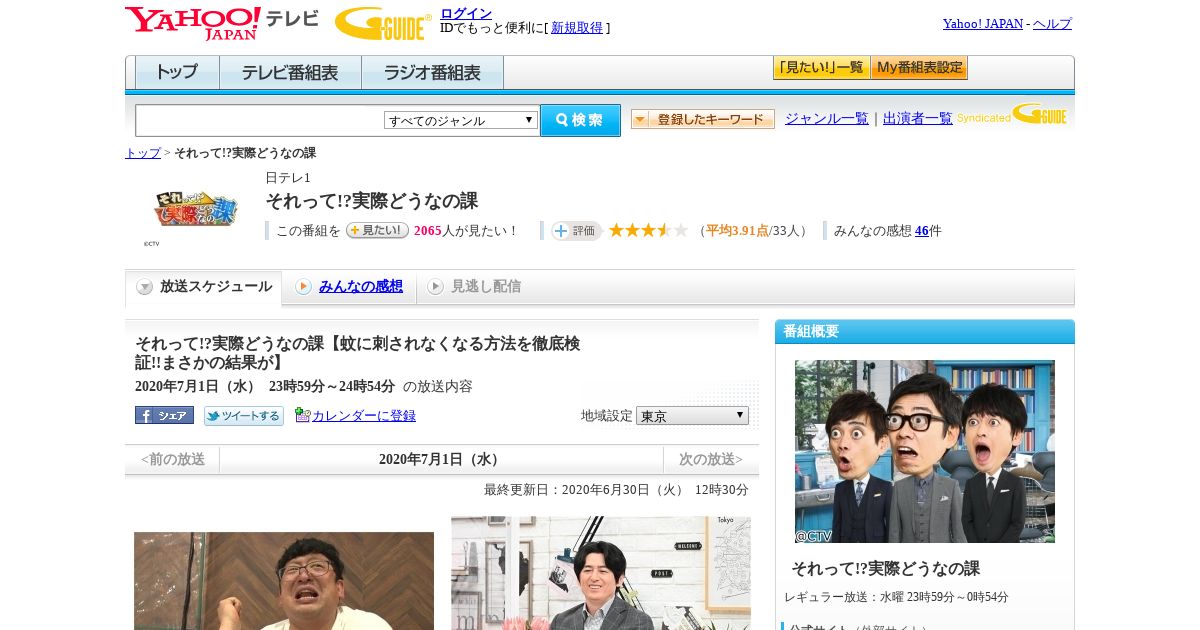
Task: Click the play arrow icon beside みんなの感想
Action: pos(303,287)
